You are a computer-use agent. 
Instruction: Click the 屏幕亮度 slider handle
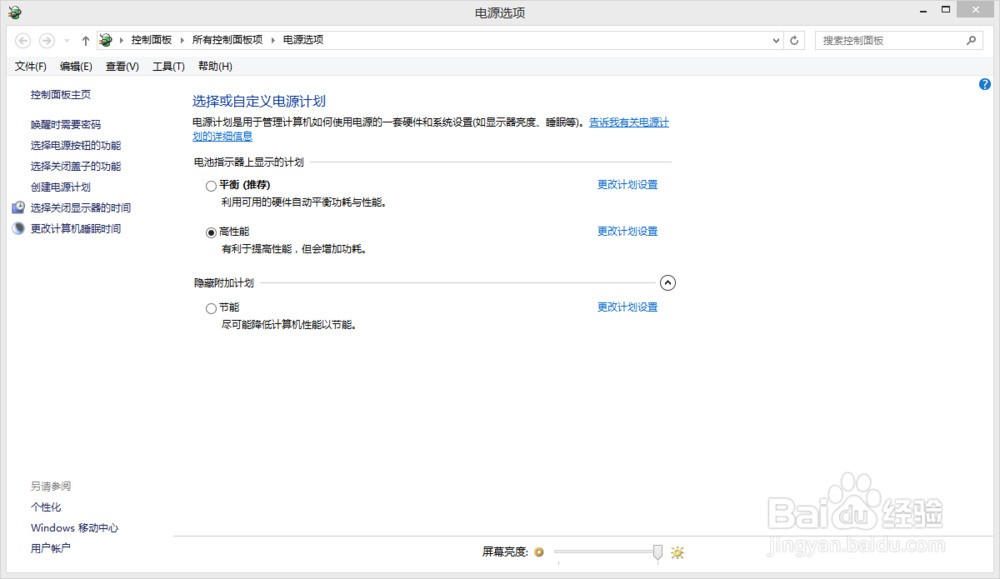pos(657,551)
